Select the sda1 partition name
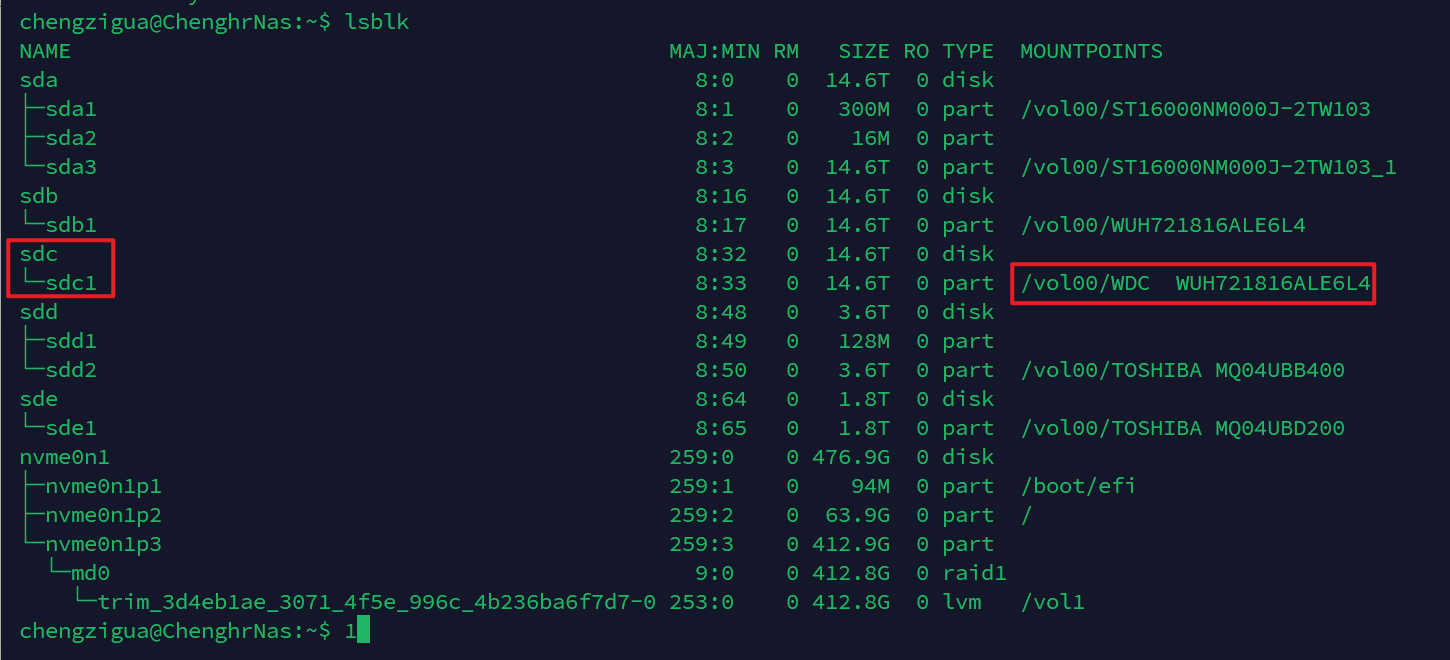The image size is (1450, 660). tap(71, 109)
